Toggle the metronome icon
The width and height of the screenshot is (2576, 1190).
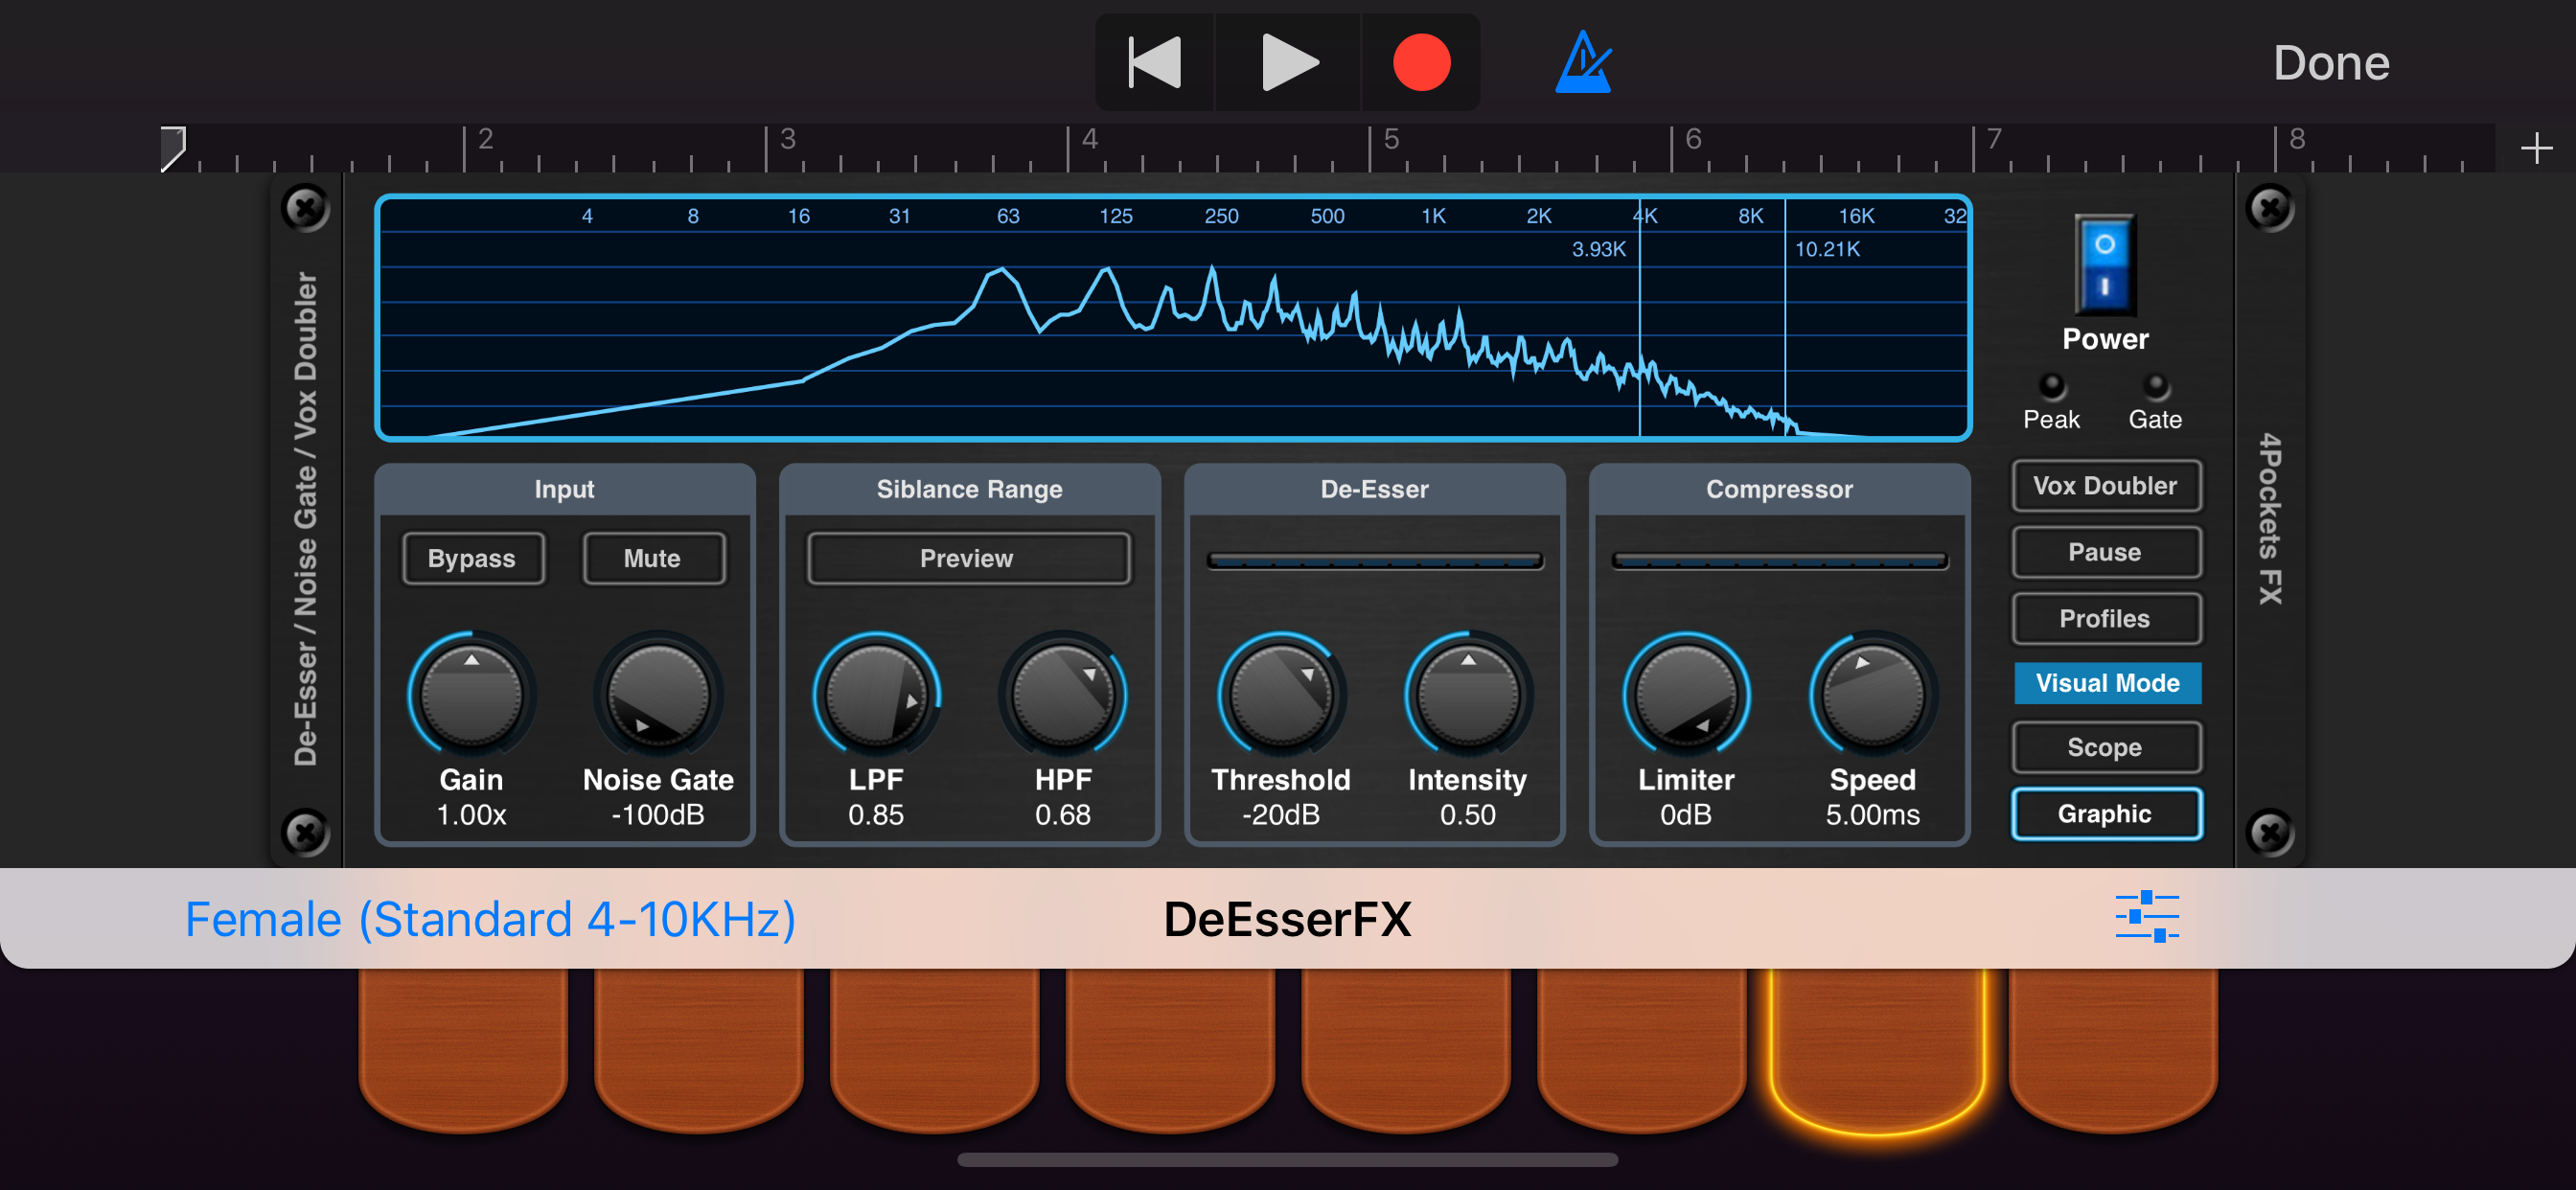1583,62
